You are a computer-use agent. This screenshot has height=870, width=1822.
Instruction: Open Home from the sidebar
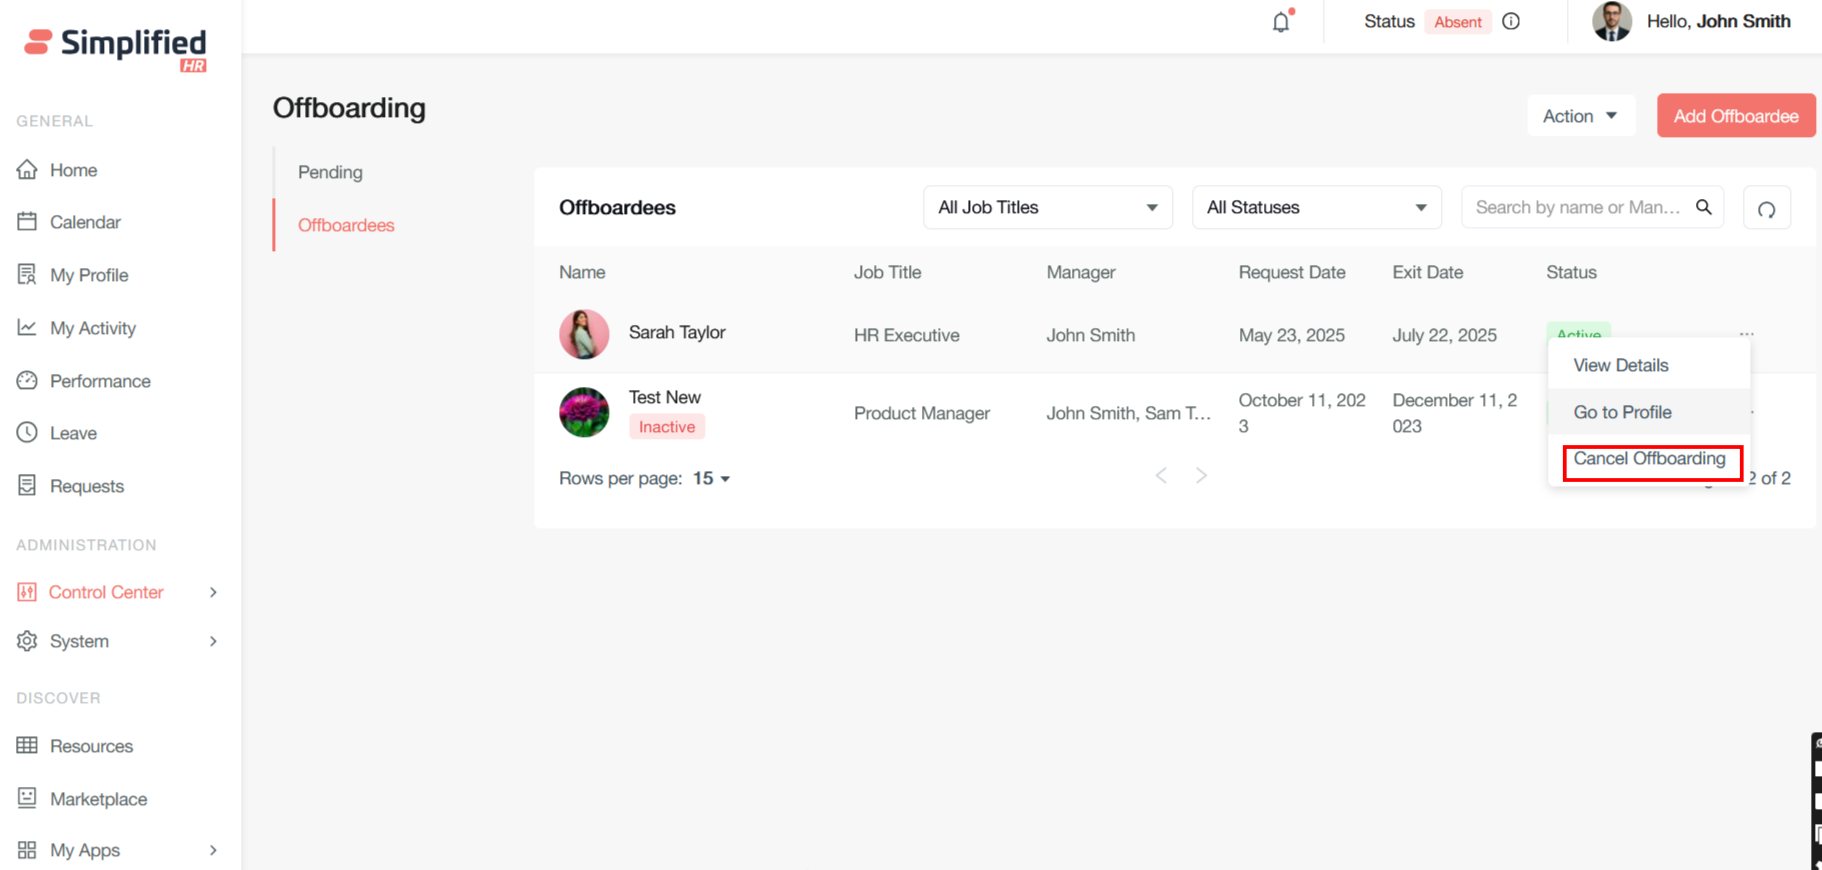click(73, 170)
